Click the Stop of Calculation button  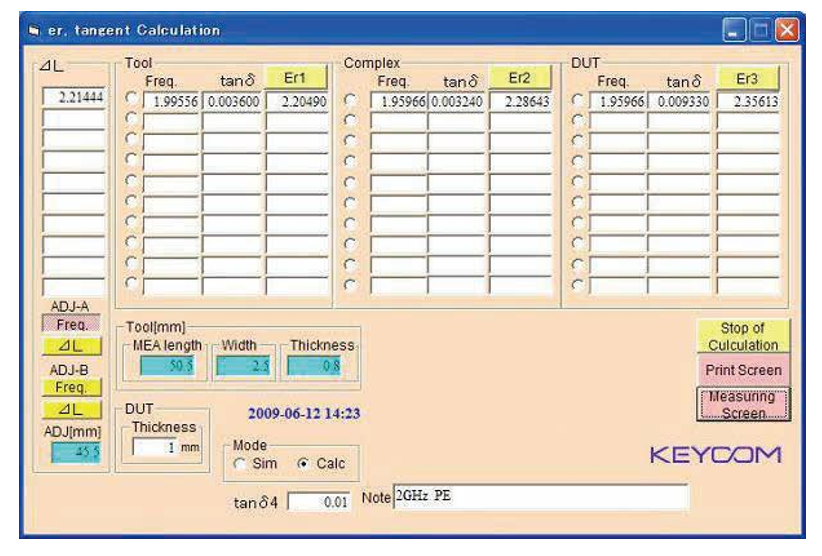coord(743,336)
